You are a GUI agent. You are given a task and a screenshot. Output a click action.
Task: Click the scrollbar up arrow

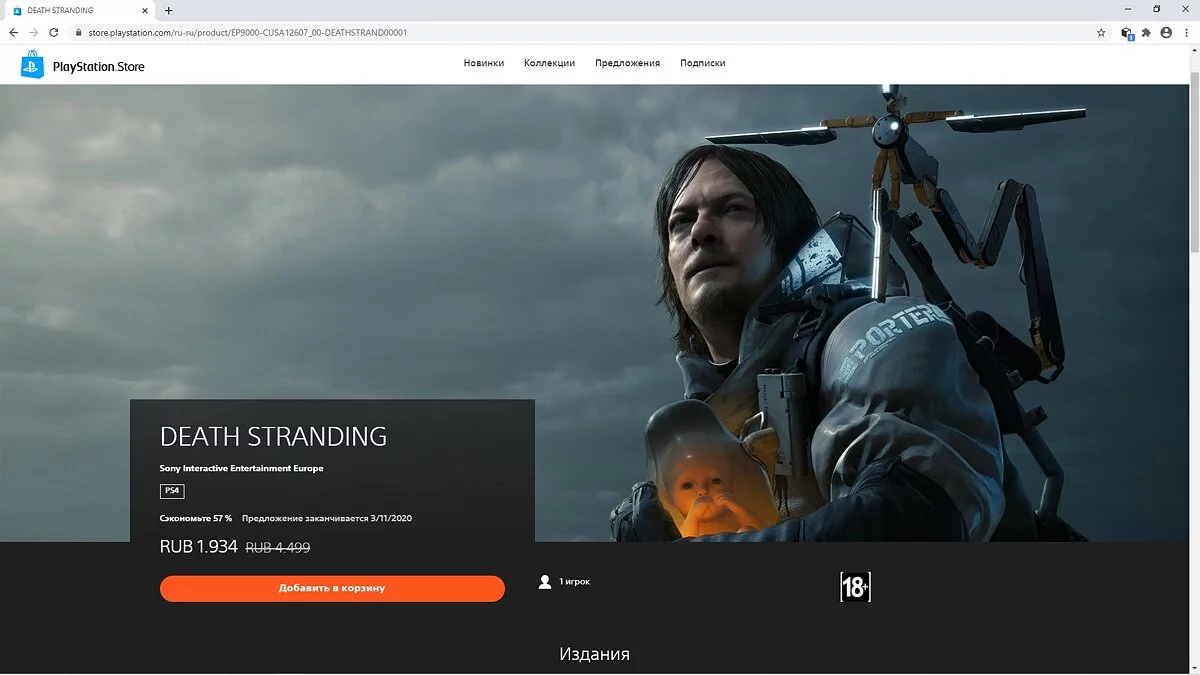[x=1193, y=50]
